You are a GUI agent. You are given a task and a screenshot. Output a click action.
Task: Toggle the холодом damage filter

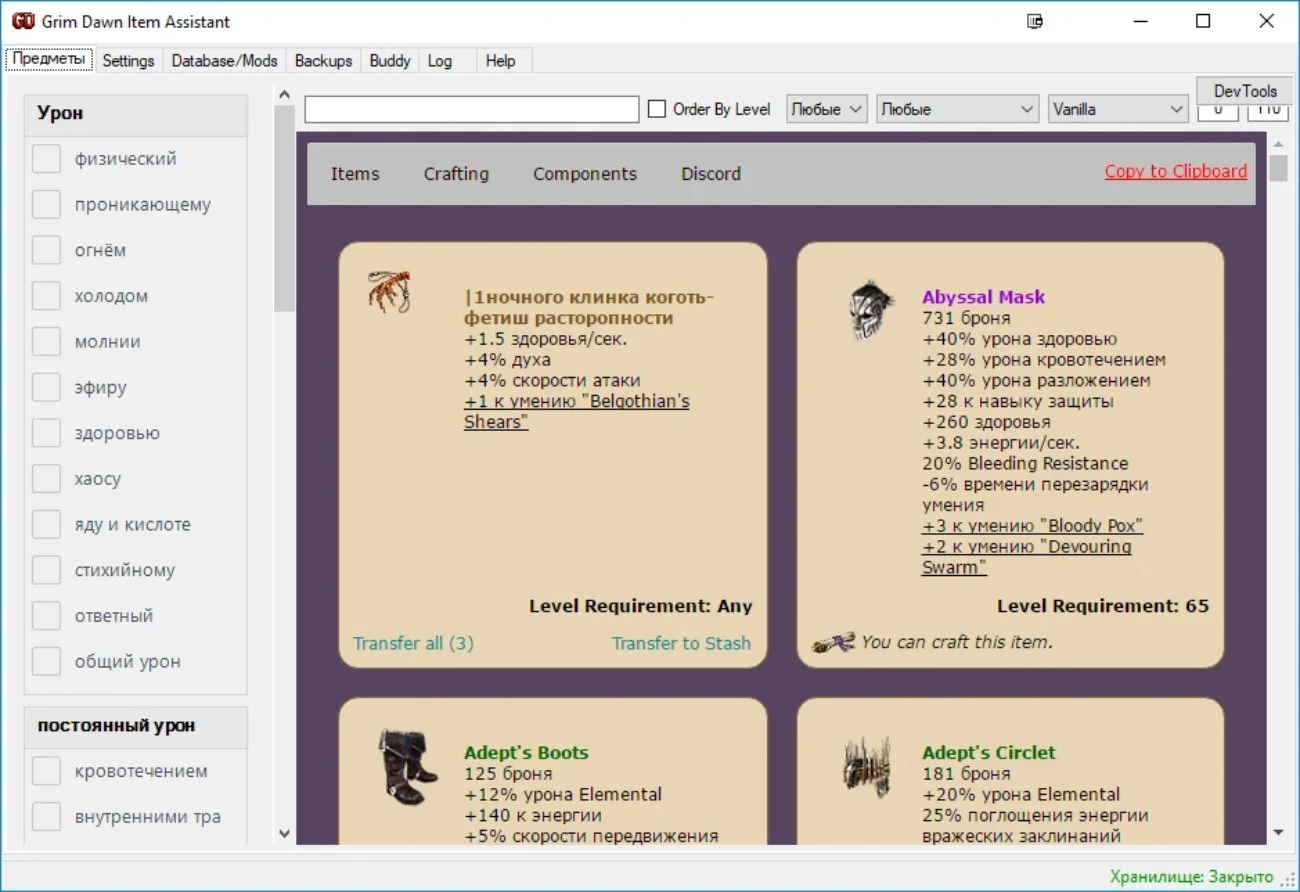pyautogui.click(x=47, y=296)
